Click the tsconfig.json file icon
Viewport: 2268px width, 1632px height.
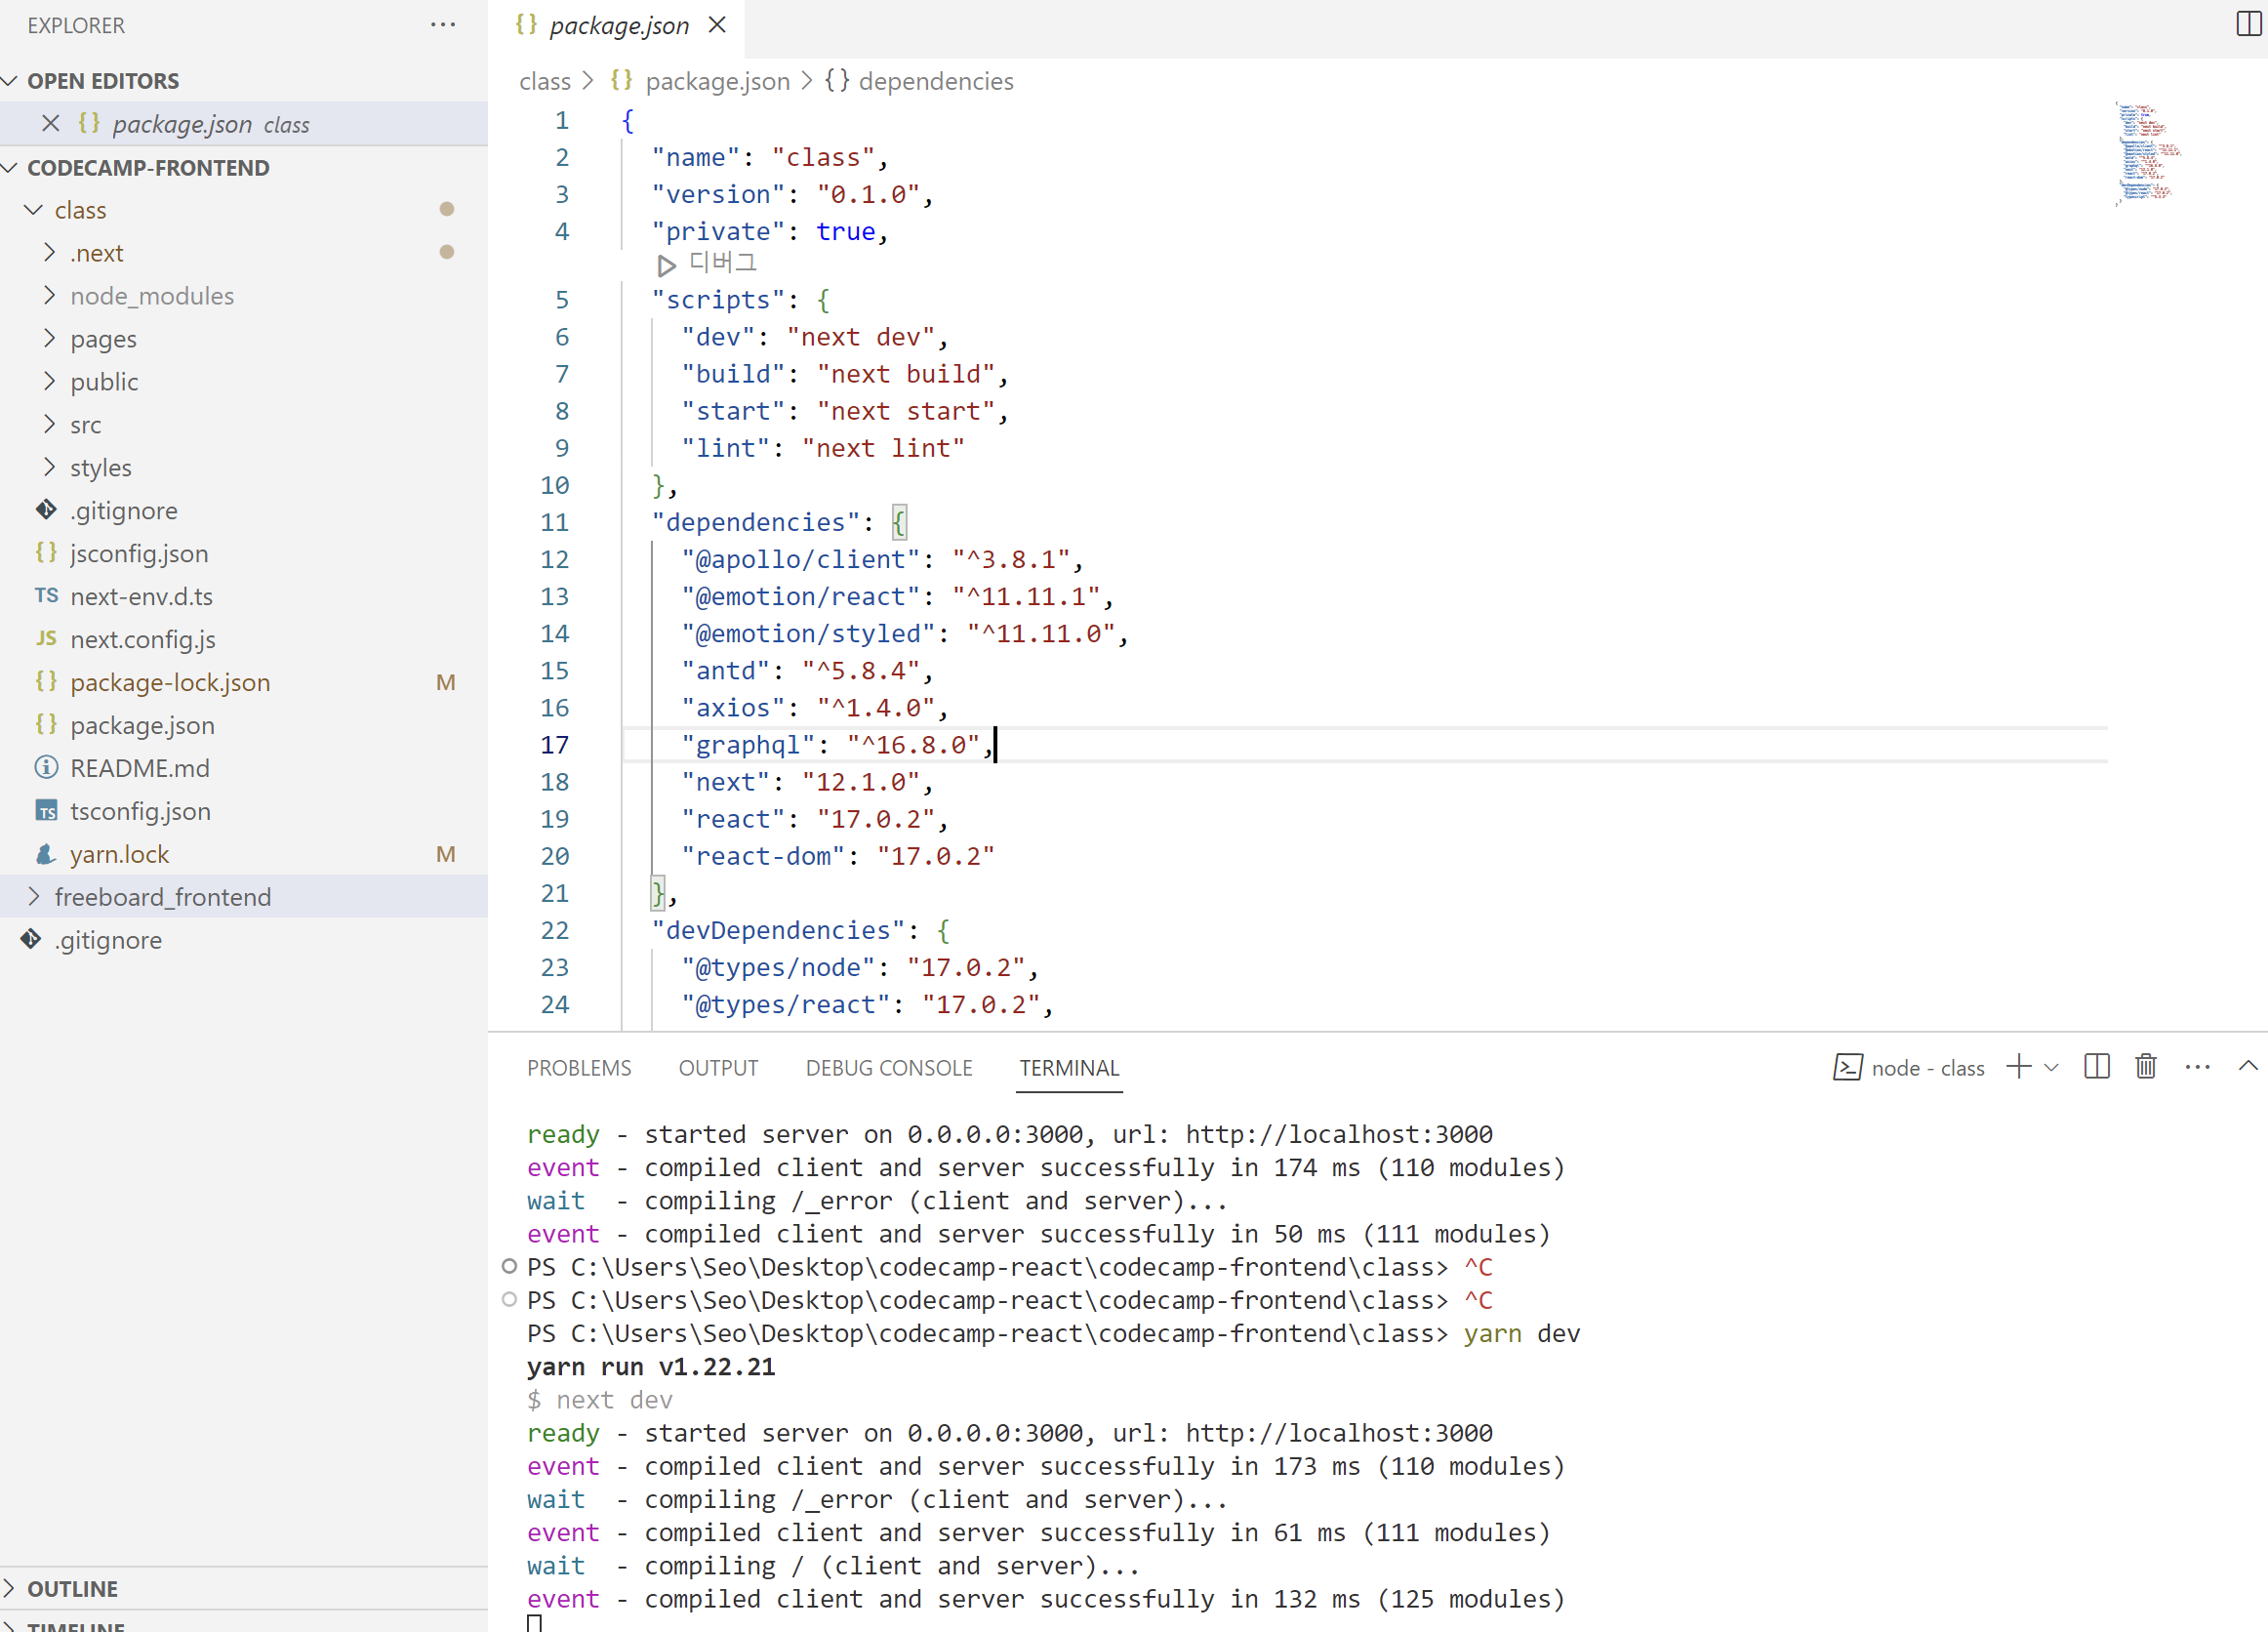[x=46, y=811]
